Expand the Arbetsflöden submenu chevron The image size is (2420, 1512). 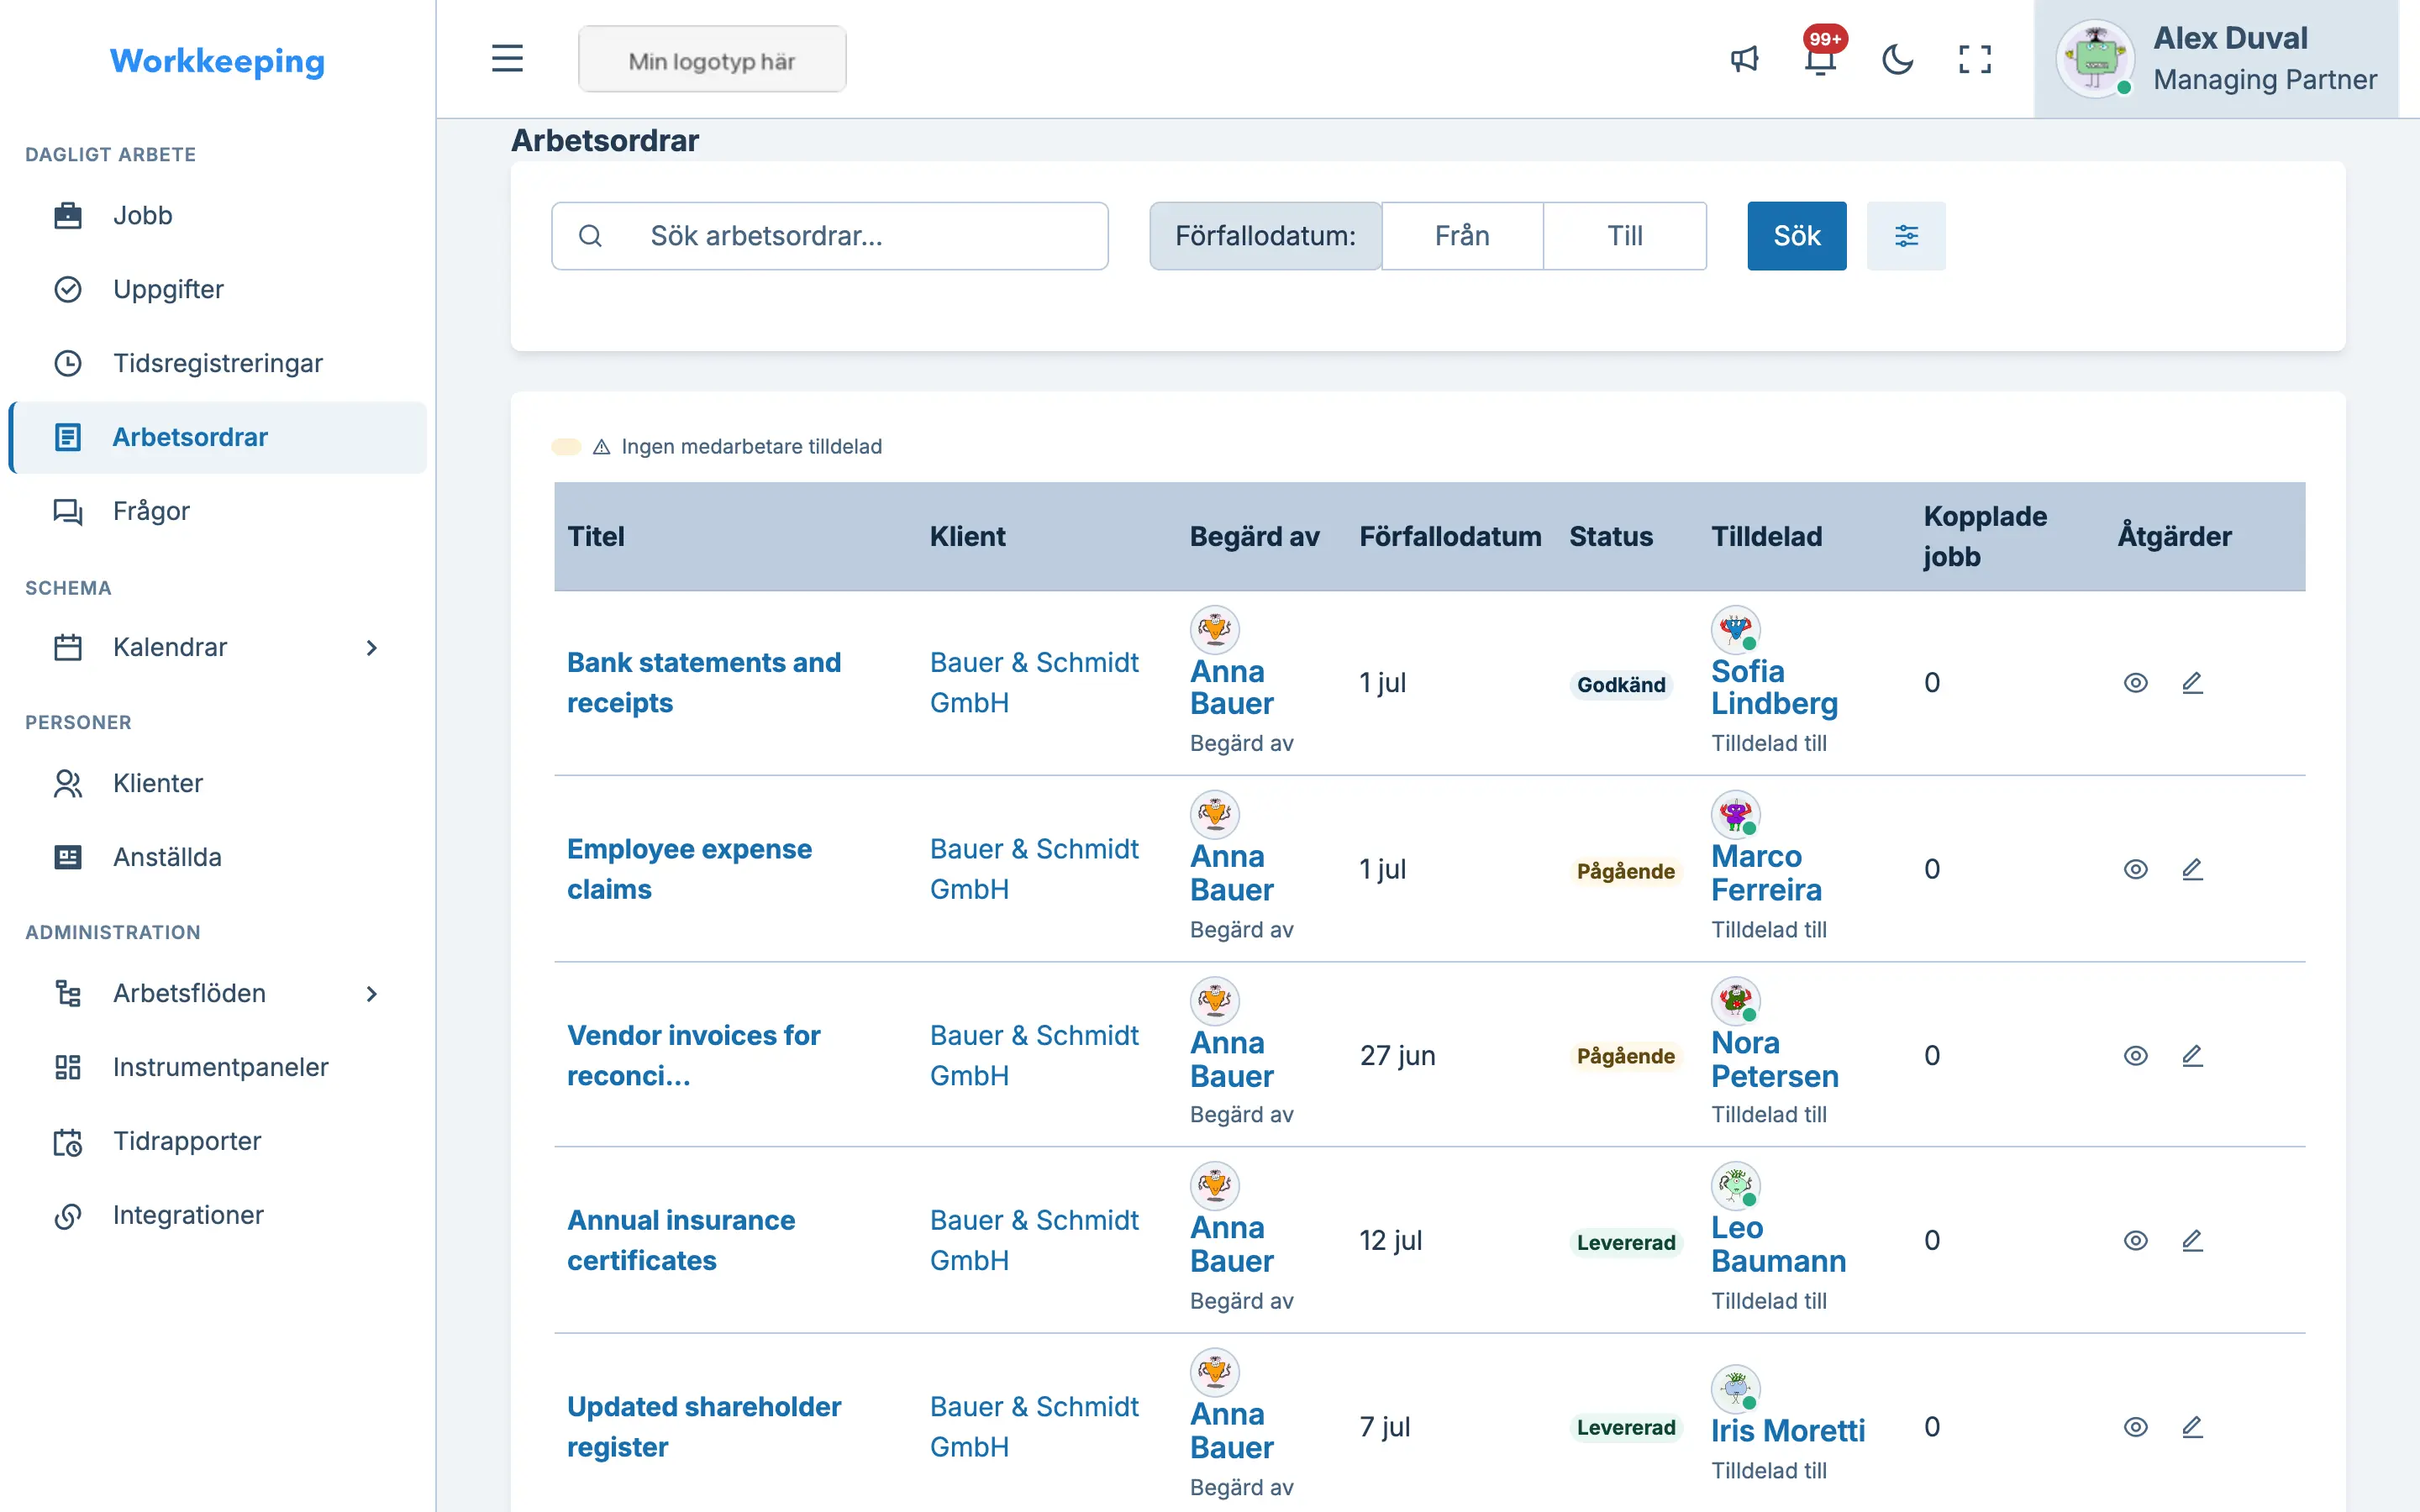click(372, 994)
